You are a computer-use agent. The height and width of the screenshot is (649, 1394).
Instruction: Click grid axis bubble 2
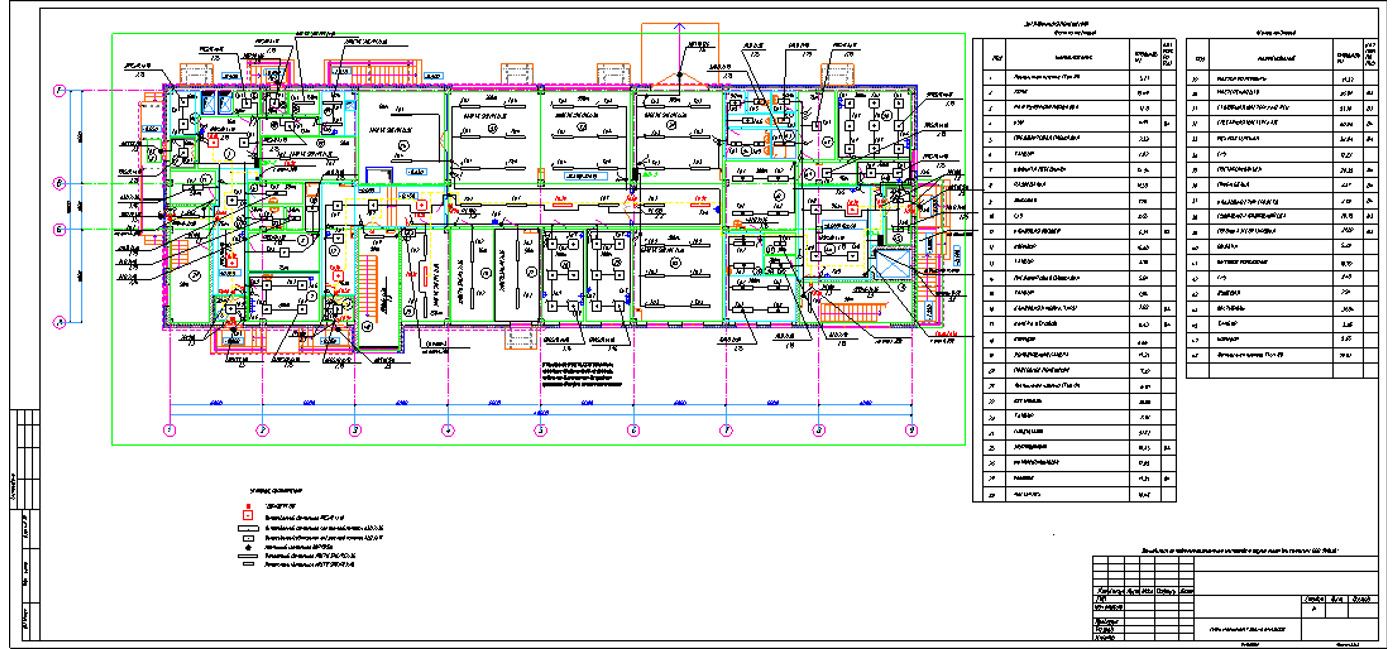(x=262, y=430)
